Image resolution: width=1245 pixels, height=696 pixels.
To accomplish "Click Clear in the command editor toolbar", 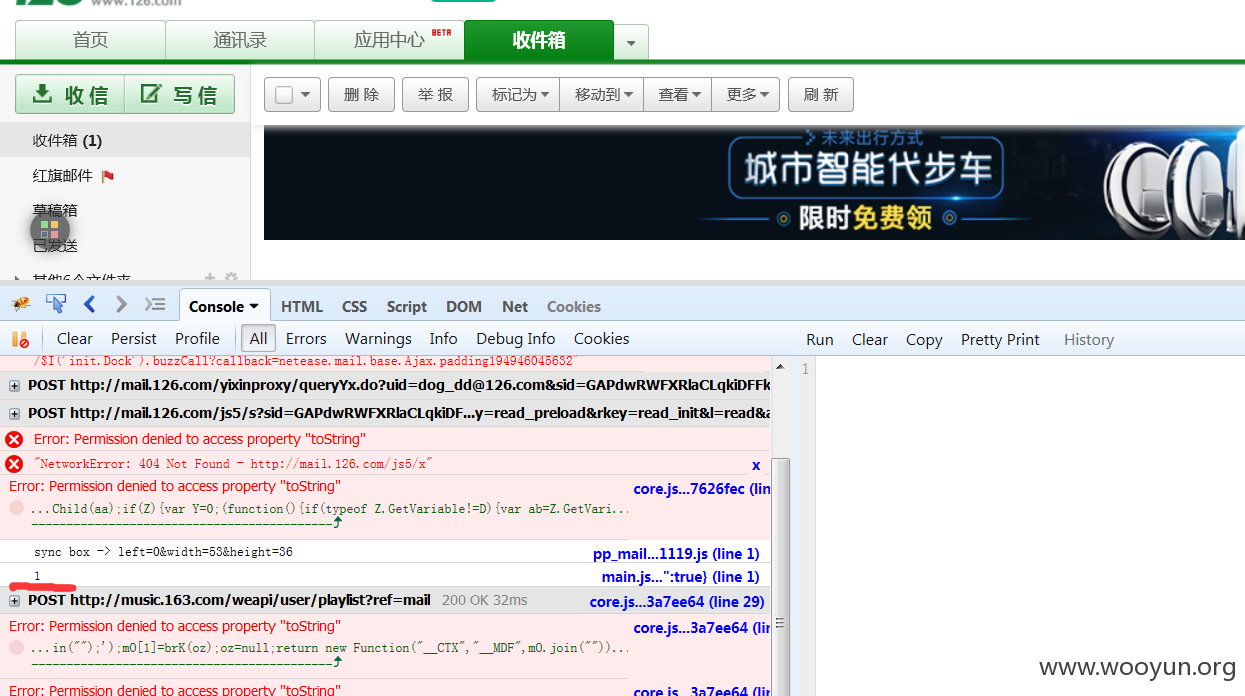I will click(x=870, y=340).
